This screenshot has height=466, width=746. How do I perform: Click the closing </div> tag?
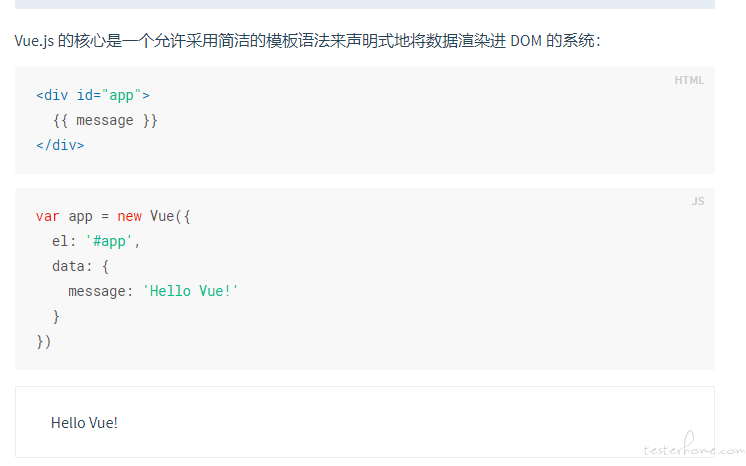tap(60, 145)
